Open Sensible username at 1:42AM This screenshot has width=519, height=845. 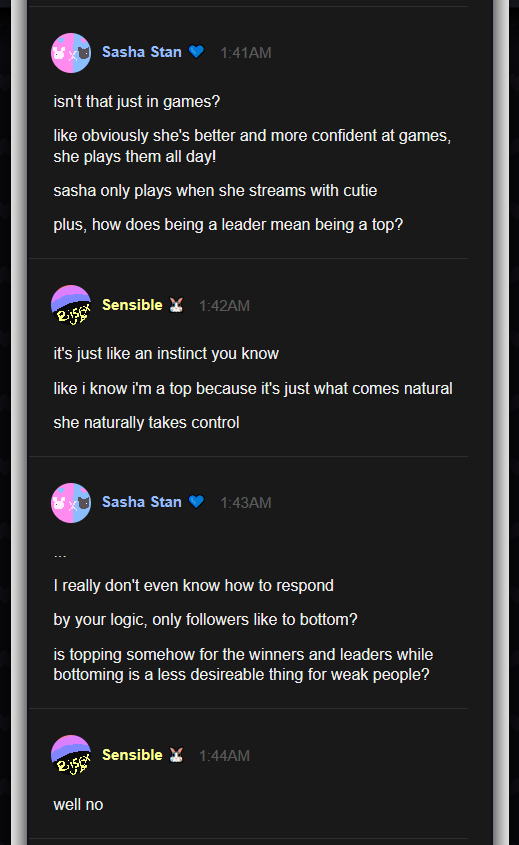(x=132, y=305)
